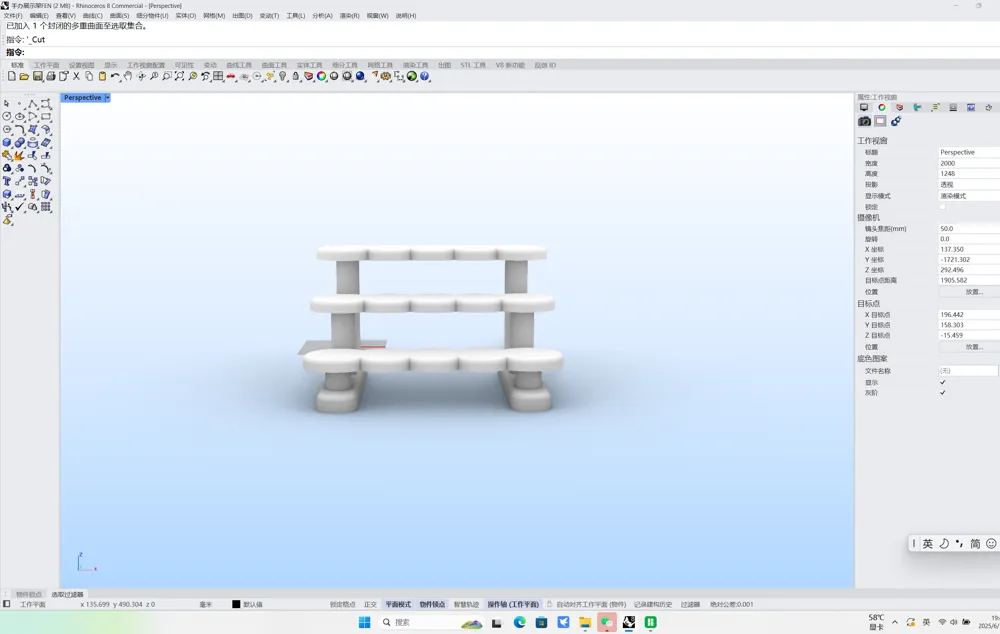Open the Windows Start button on taskbar

[364, 622]
